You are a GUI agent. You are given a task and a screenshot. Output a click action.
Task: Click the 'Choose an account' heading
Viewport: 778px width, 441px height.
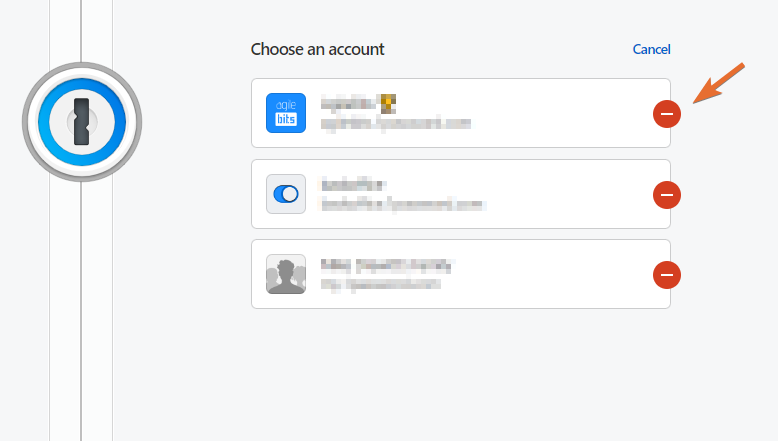[317, 49]
